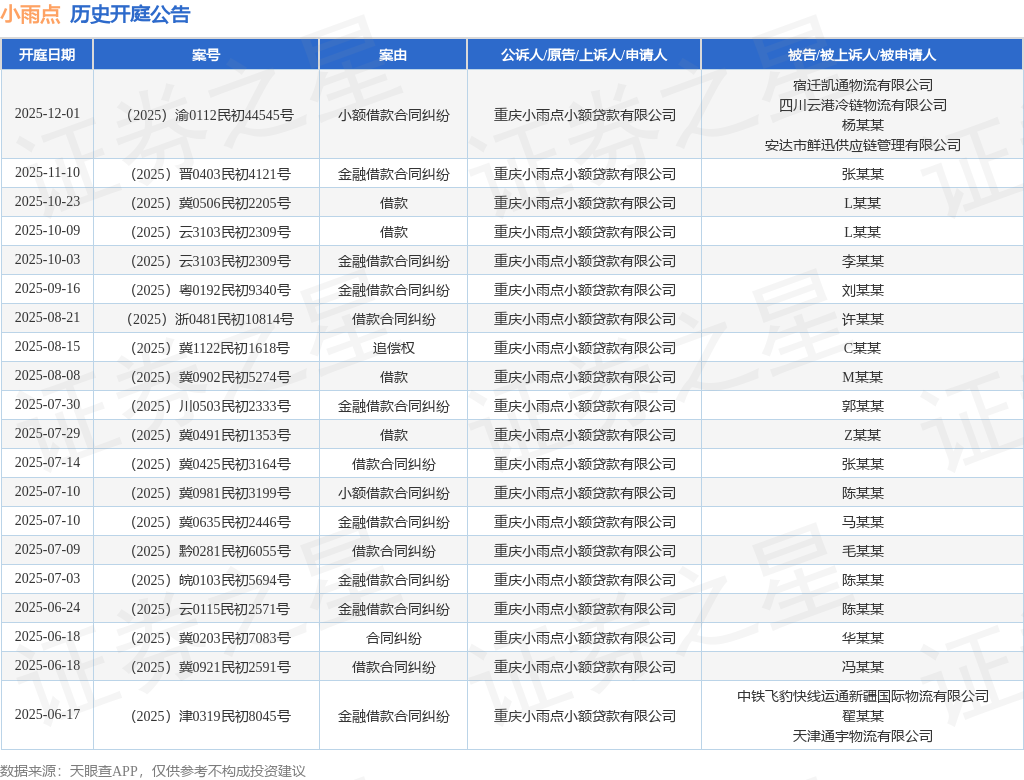Select case number 晋0403民初4121号
Viewport: 1024px width, 780px height.
point(210,174)
